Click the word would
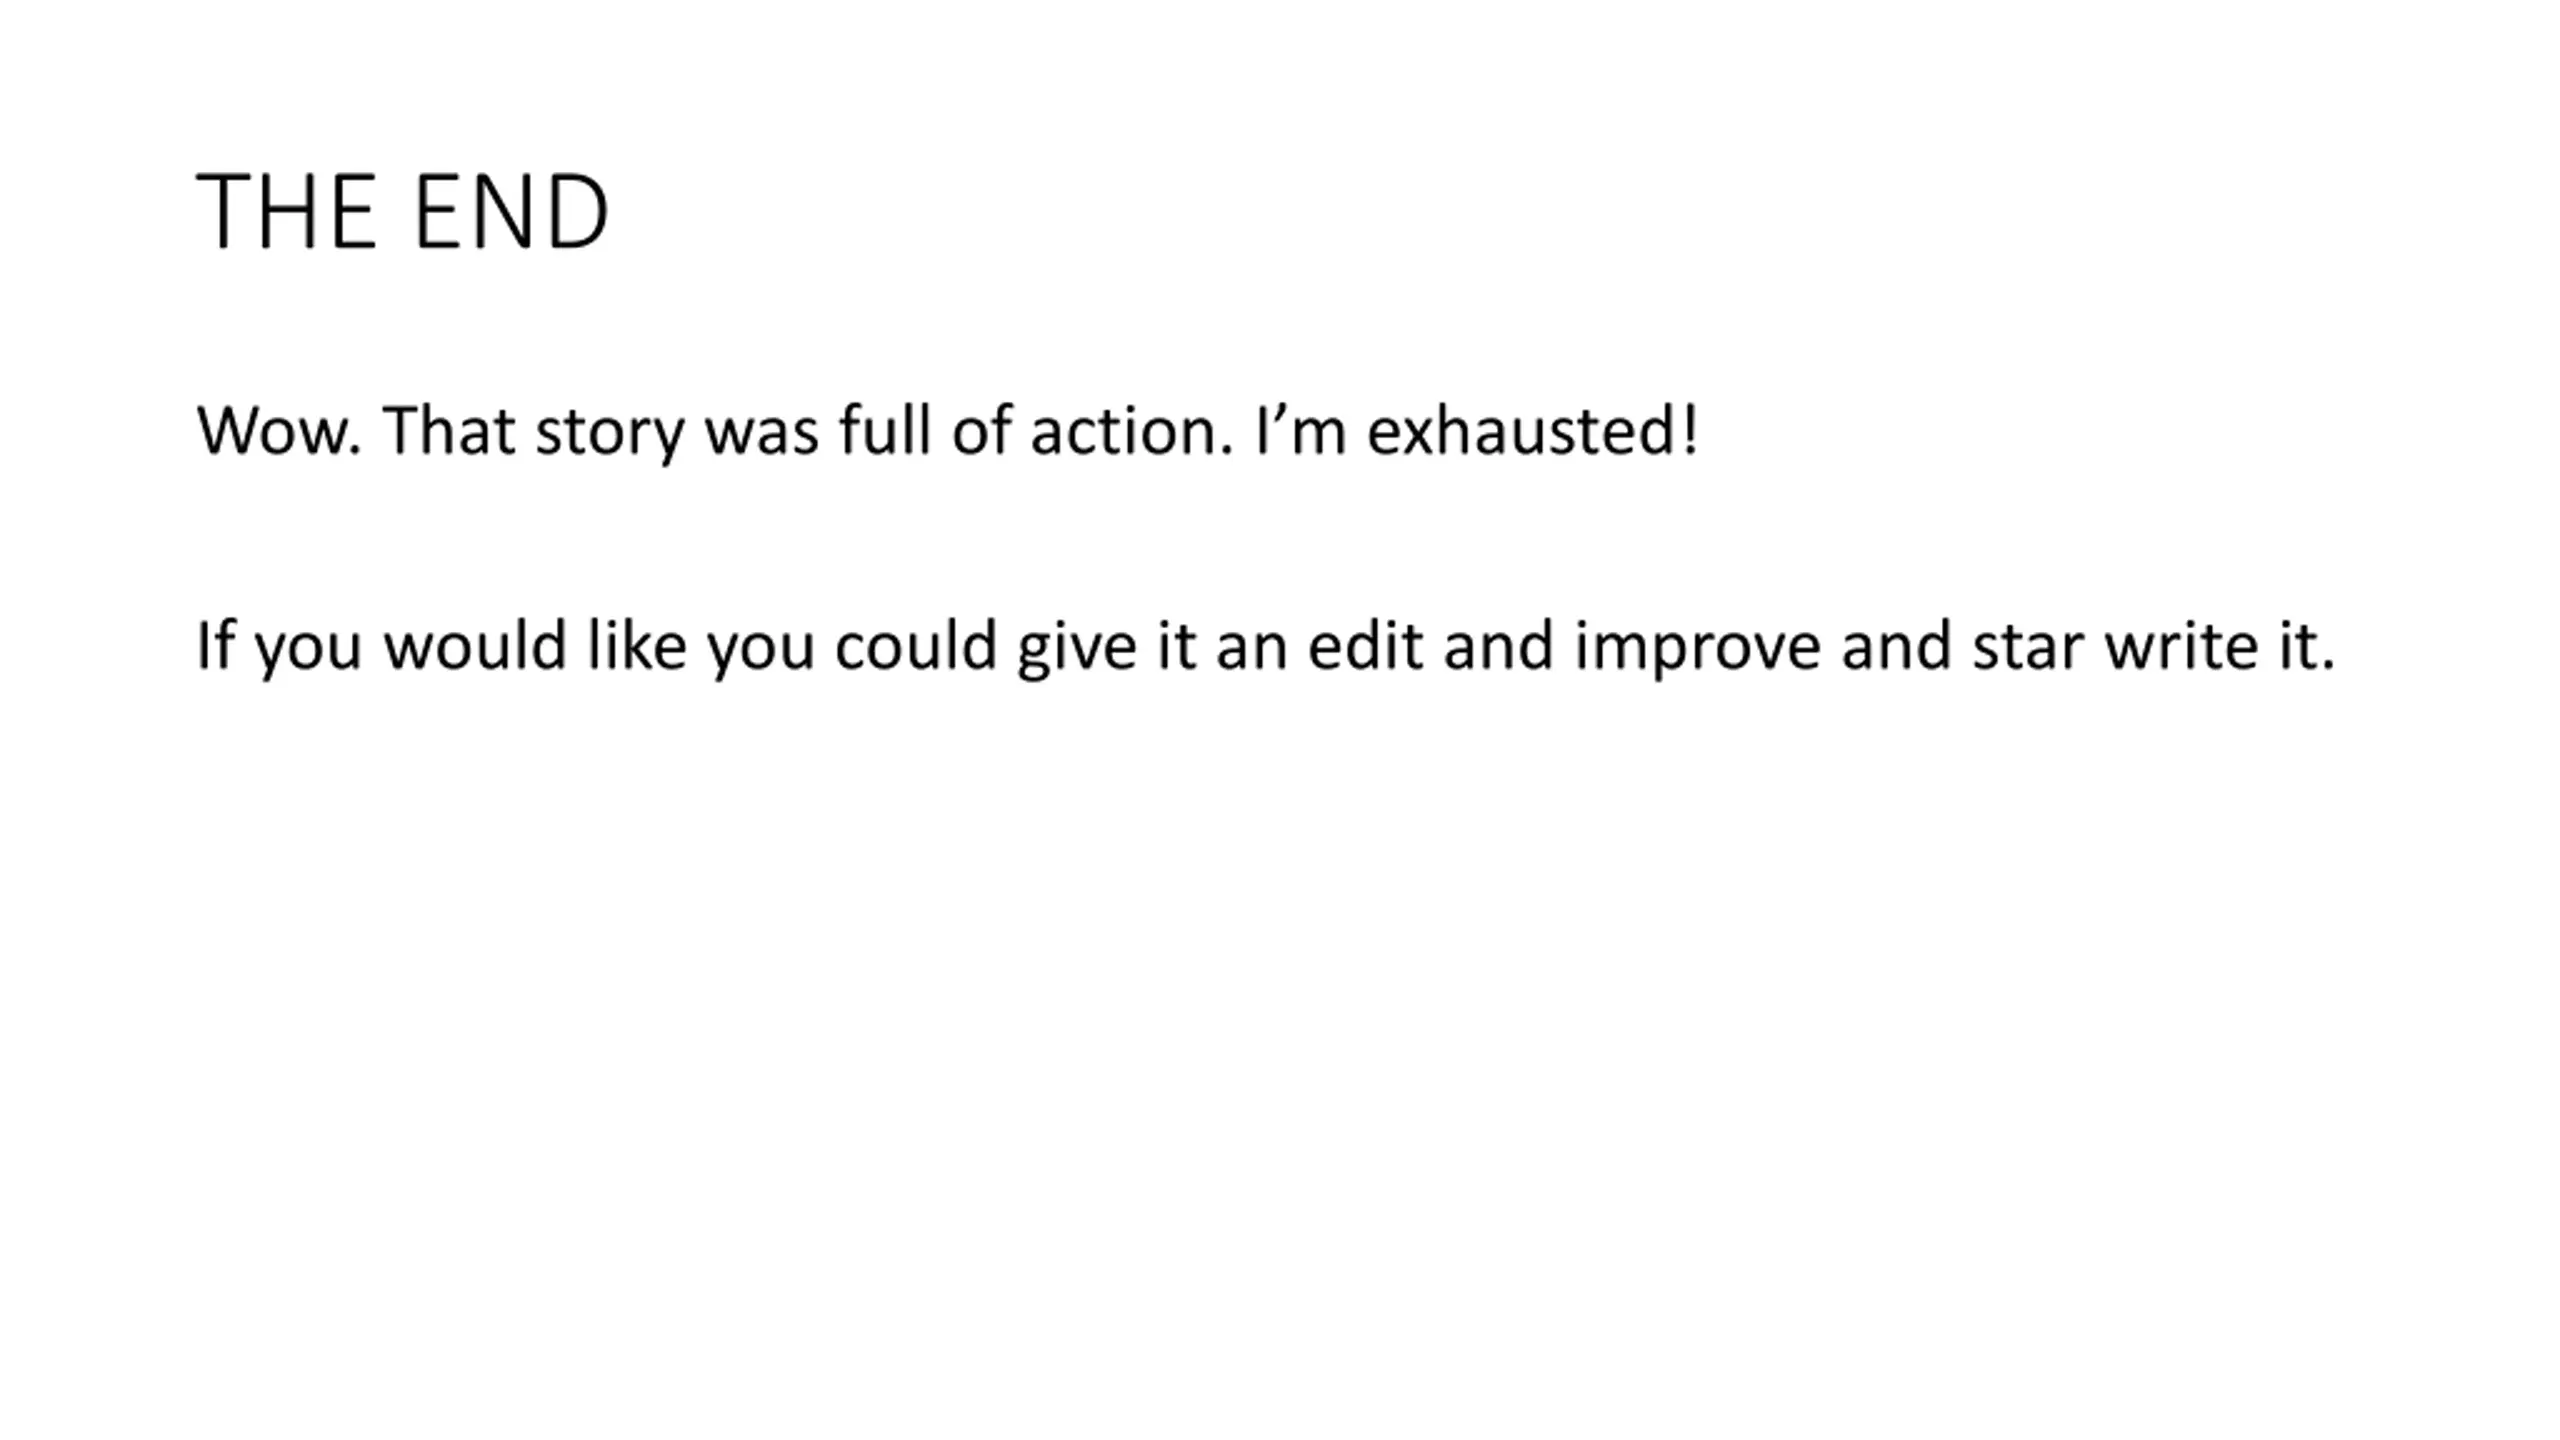 click(x=476, y=644)
